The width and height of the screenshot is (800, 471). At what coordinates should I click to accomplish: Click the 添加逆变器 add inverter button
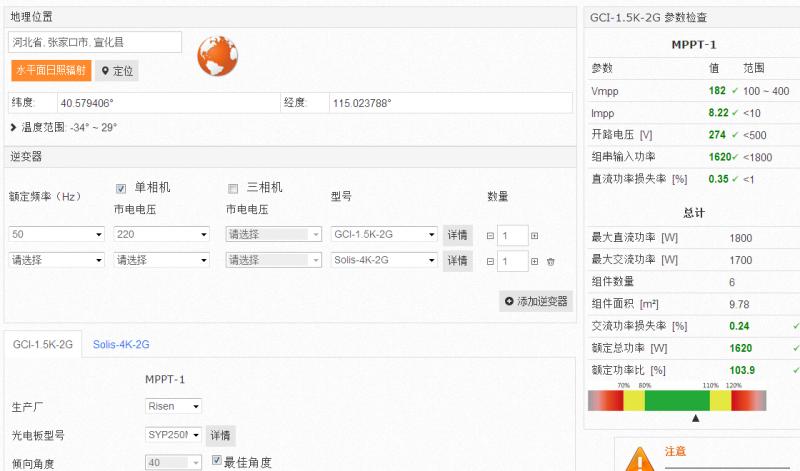[x=536, y=301]
